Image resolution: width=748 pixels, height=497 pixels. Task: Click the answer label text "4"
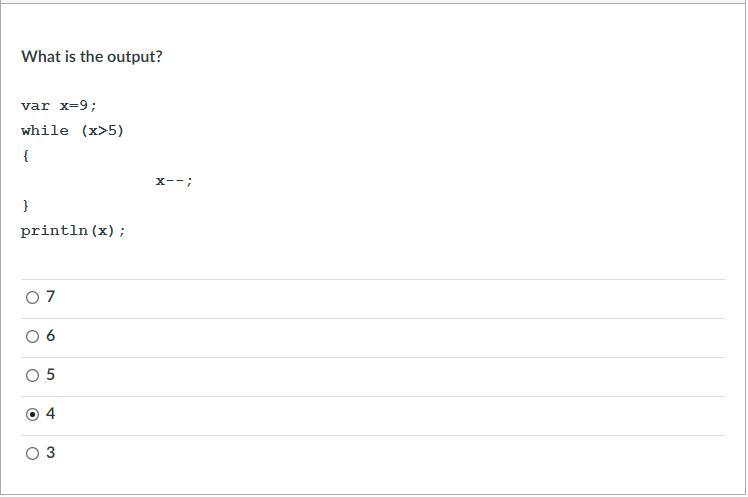(51, 414)
